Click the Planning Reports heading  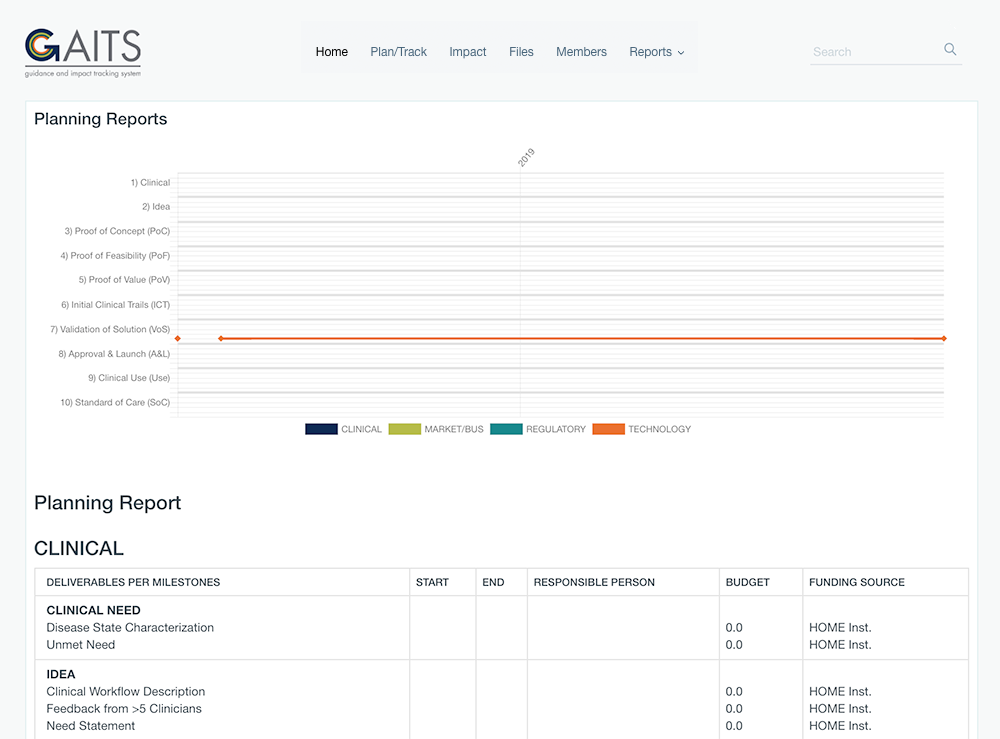click(x=101, y=119)
